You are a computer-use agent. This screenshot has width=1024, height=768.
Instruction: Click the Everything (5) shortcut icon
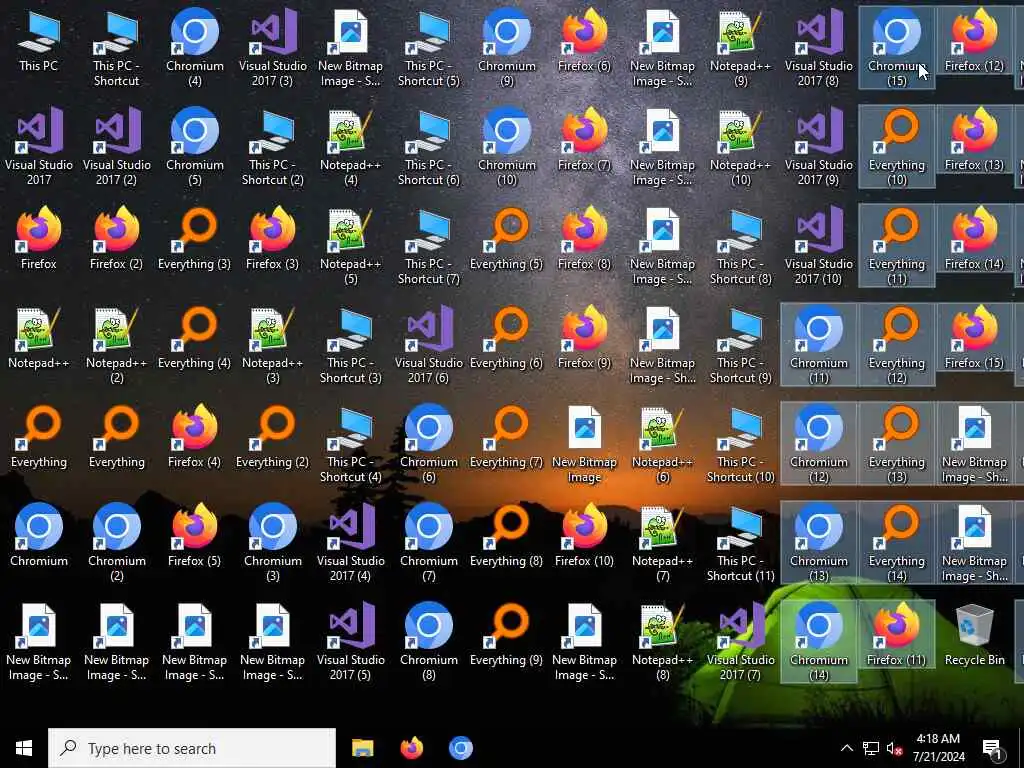click(507, 239)
